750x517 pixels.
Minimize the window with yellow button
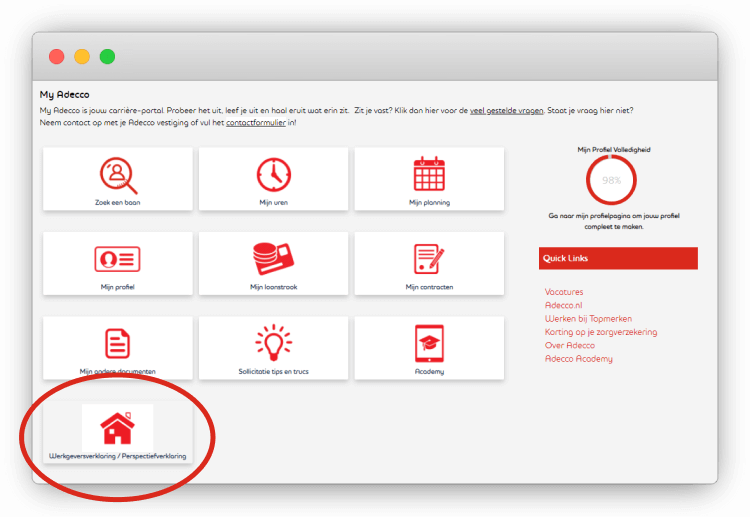click(82, 56)
